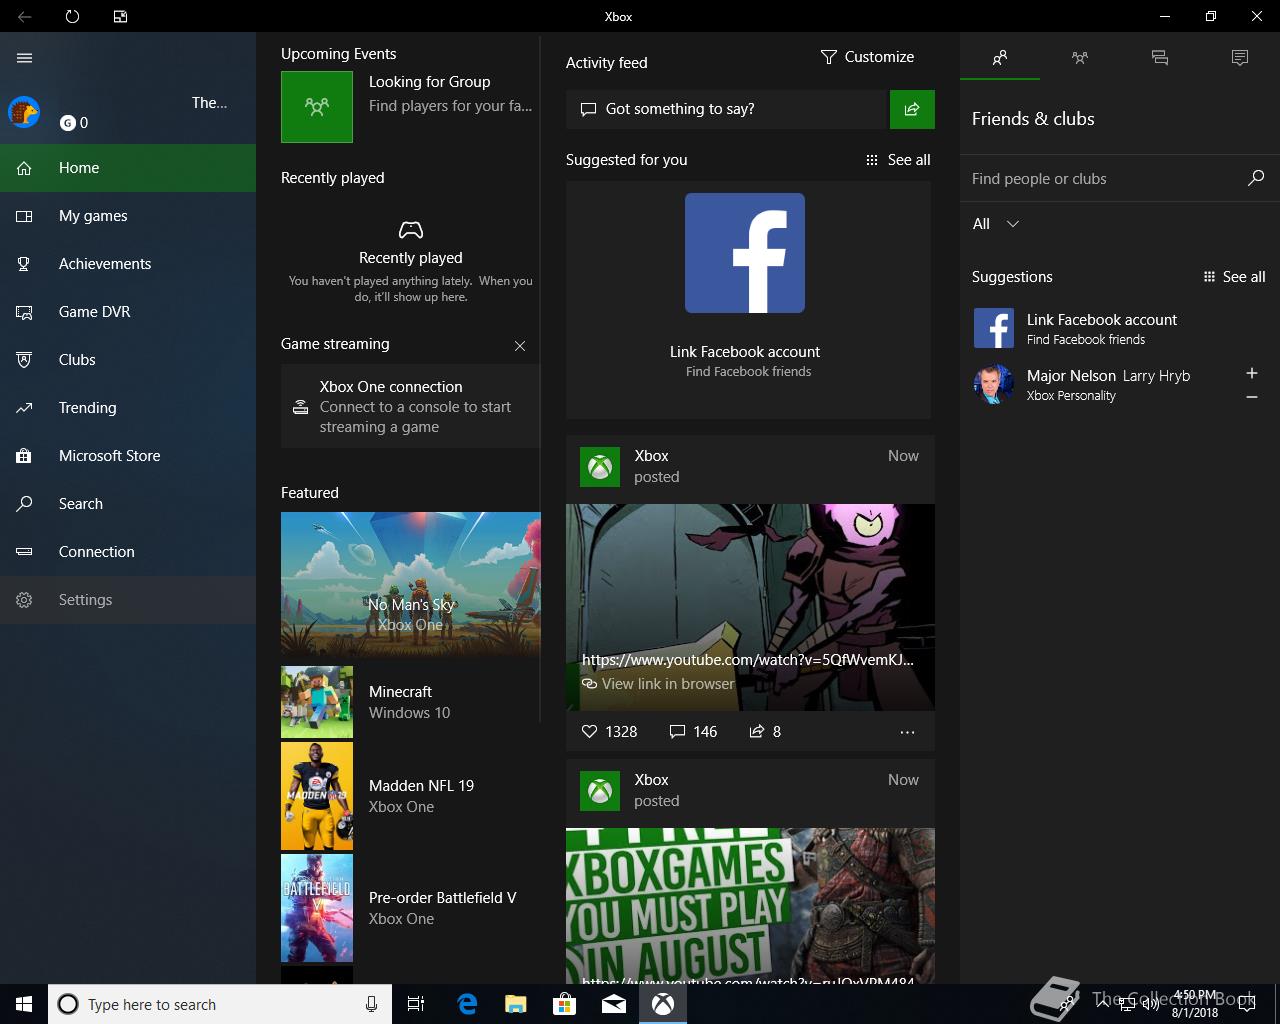
Task: Open the gamer profile avatar
Action: coord(24,112)
